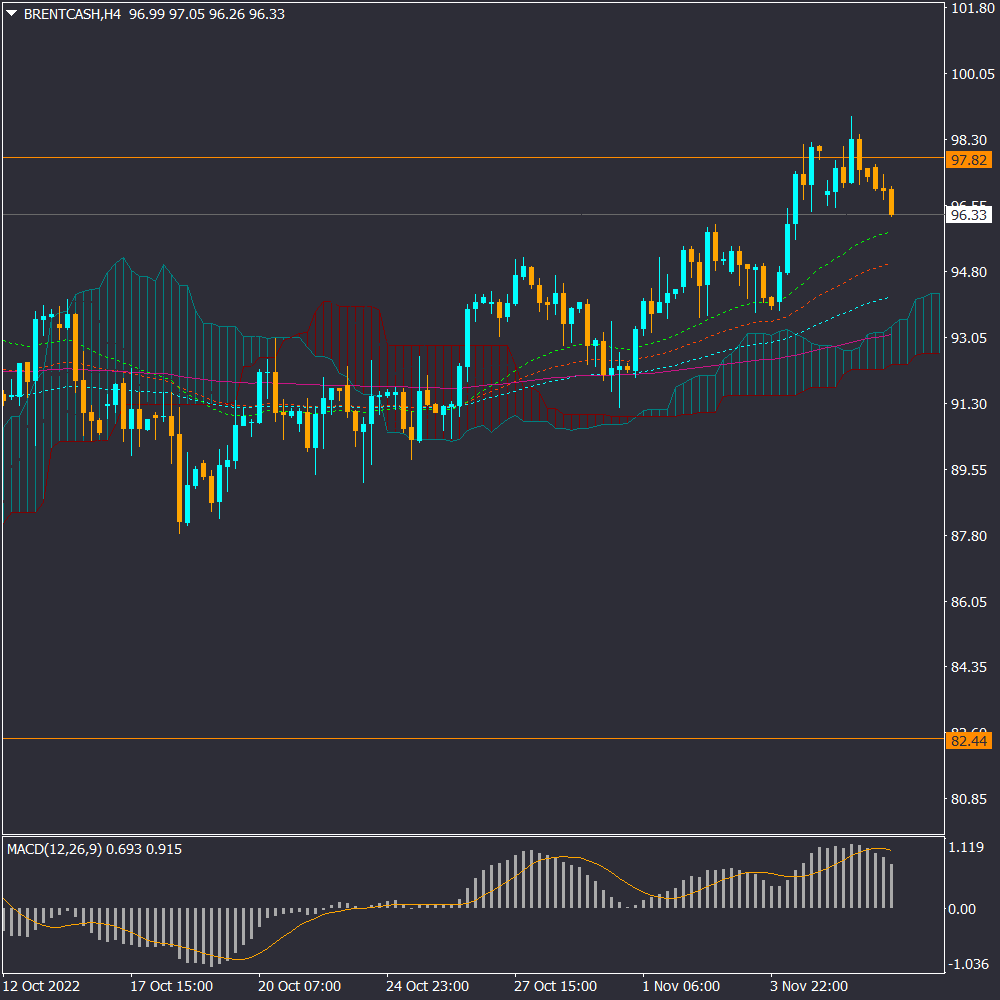Select the 96.33 current price tag
1000x1000 pixels.
point(968,215)
